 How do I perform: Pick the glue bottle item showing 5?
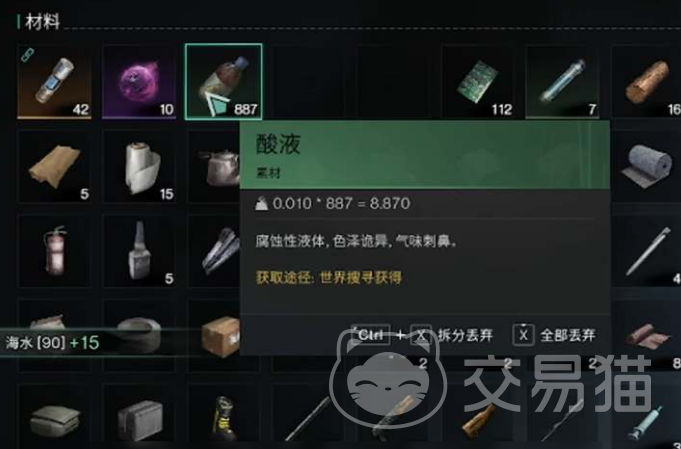click(x=139, y=251)
